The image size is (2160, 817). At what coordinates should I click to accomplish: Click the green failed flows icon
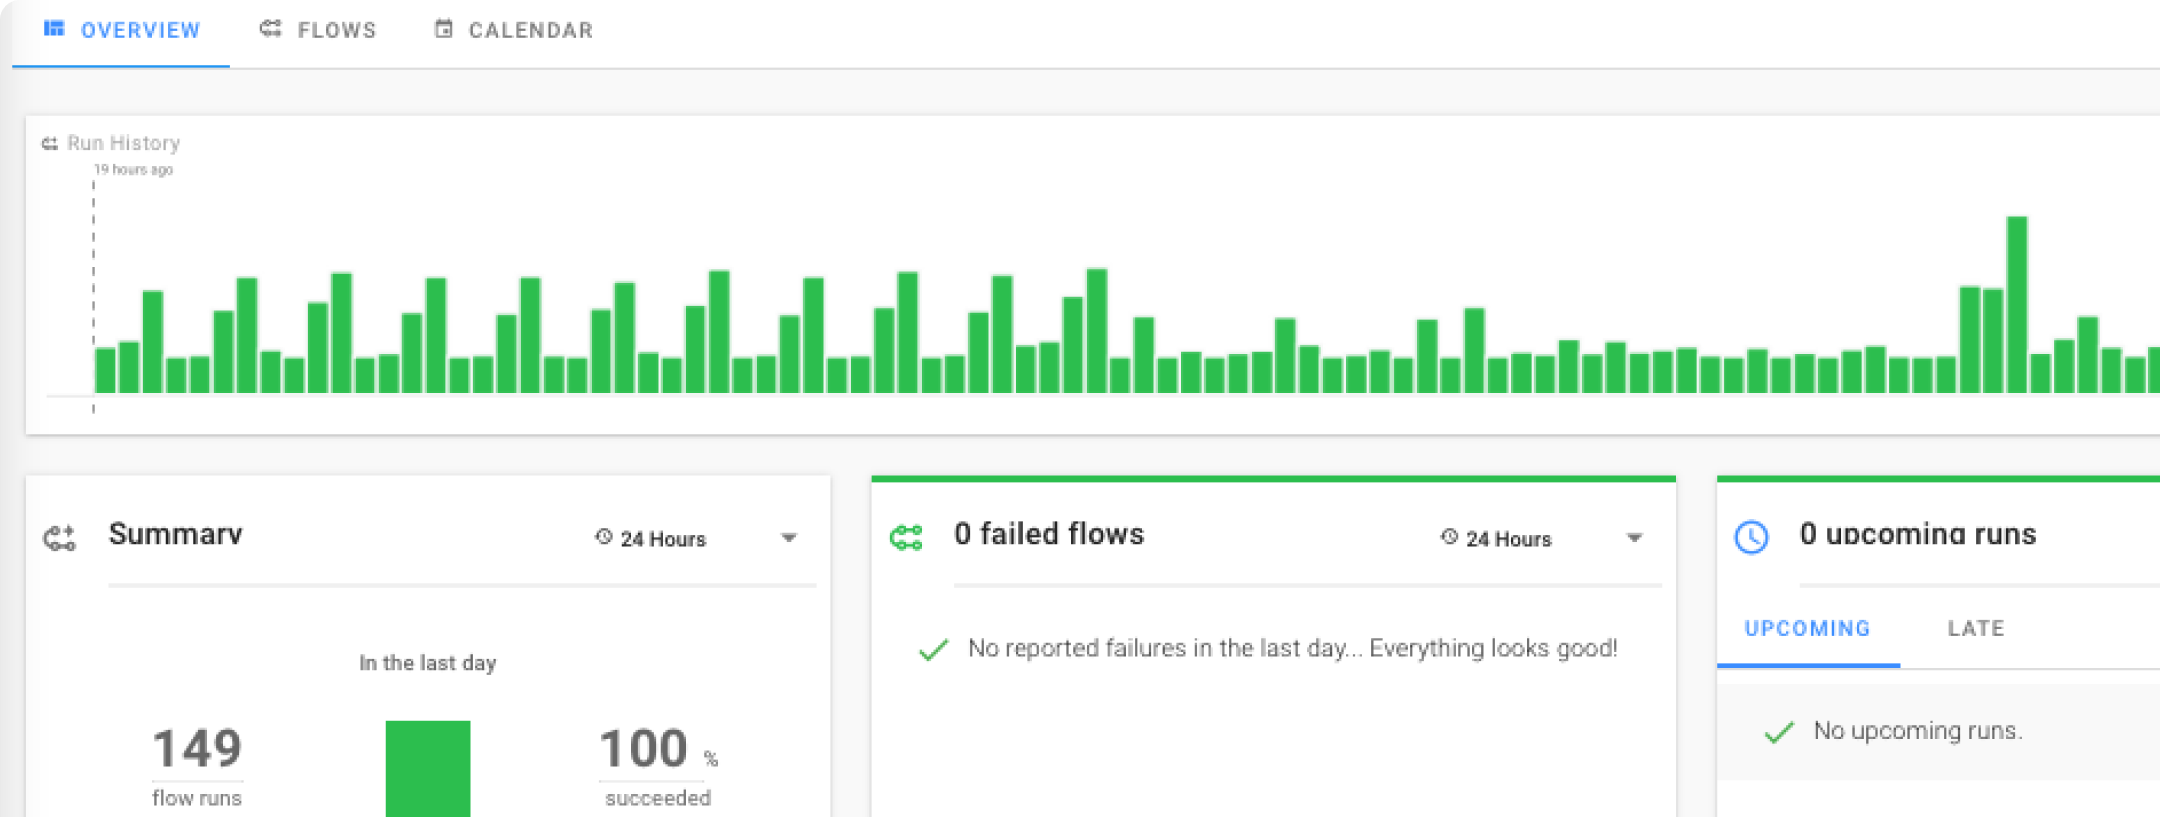pos(906,538)
